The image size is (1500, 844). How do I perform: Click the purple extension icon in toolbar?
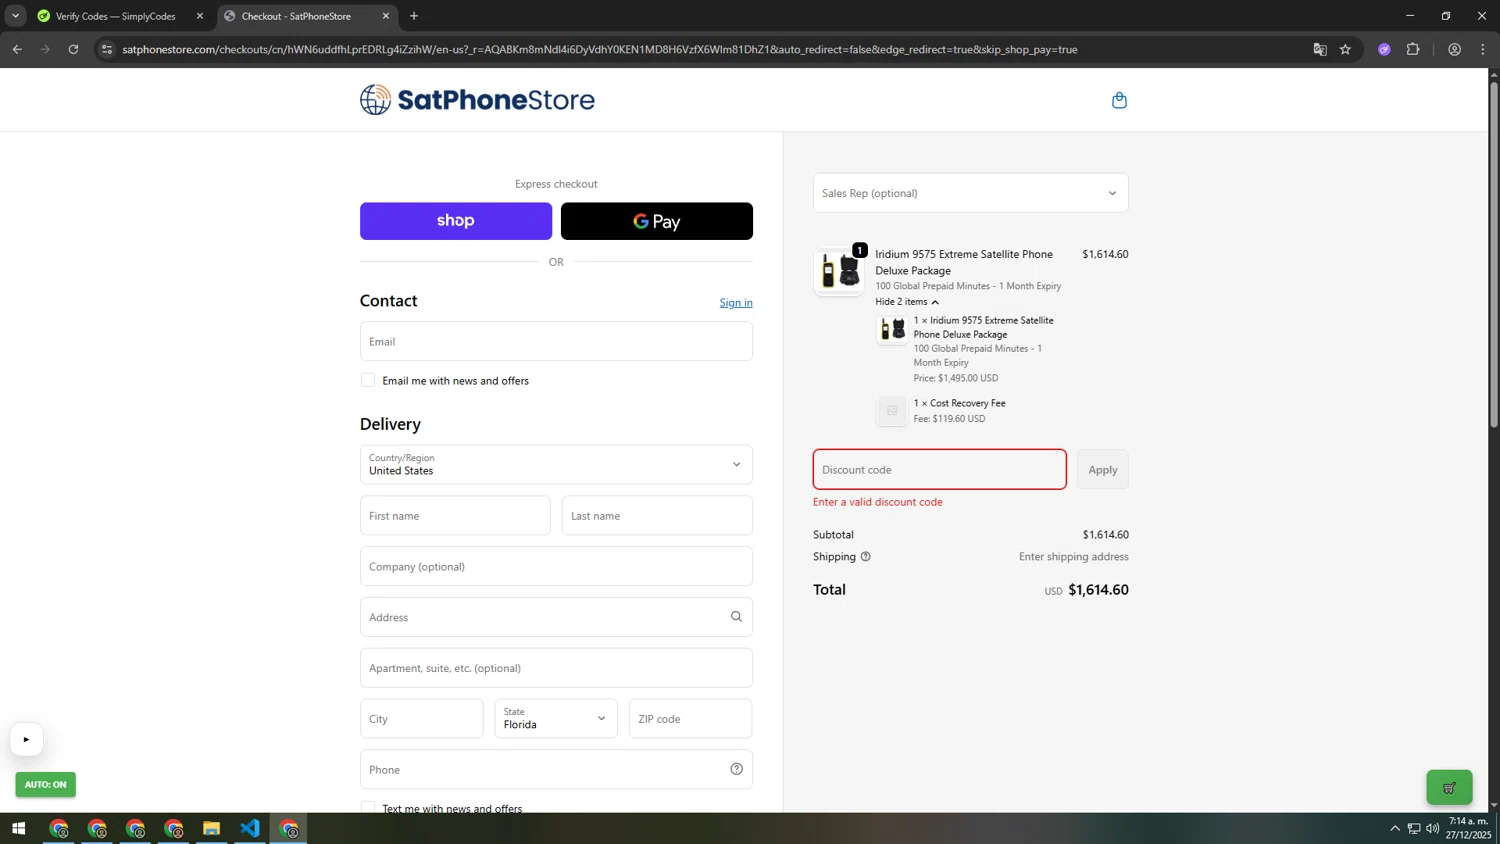click(1384, 49)
